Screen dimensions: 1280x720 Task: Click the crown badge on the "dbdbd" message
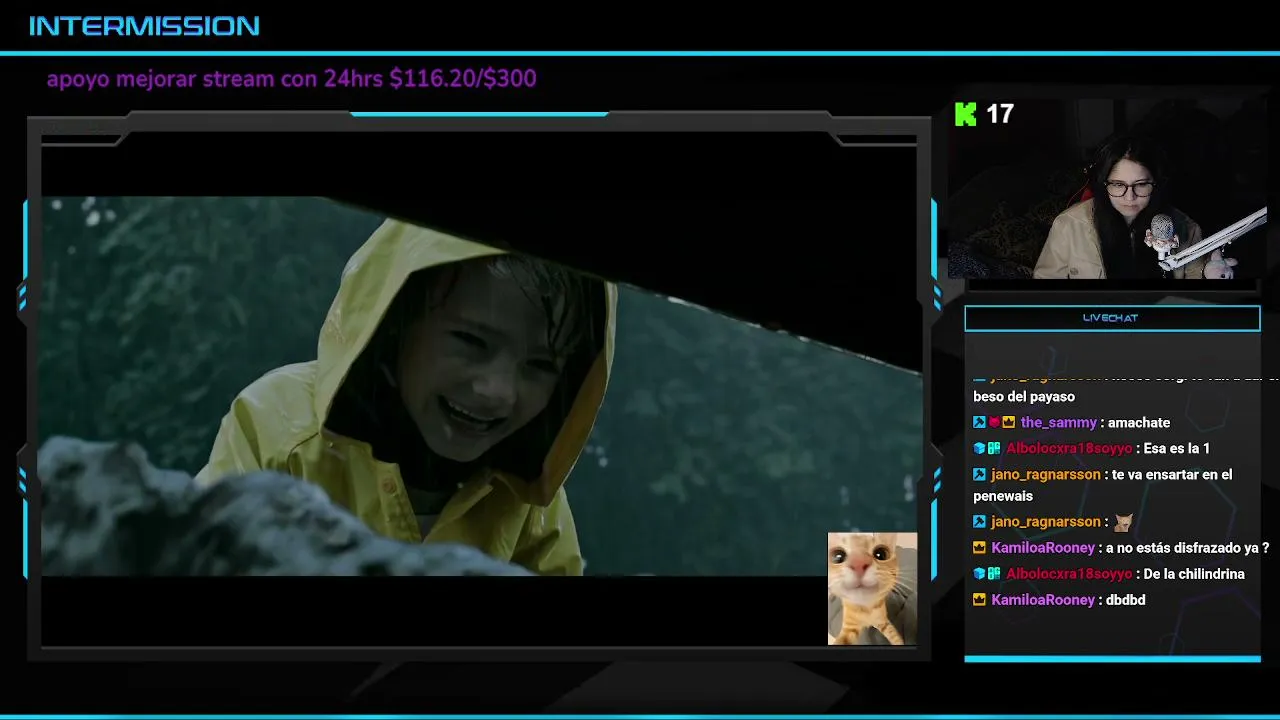(979, 600)
